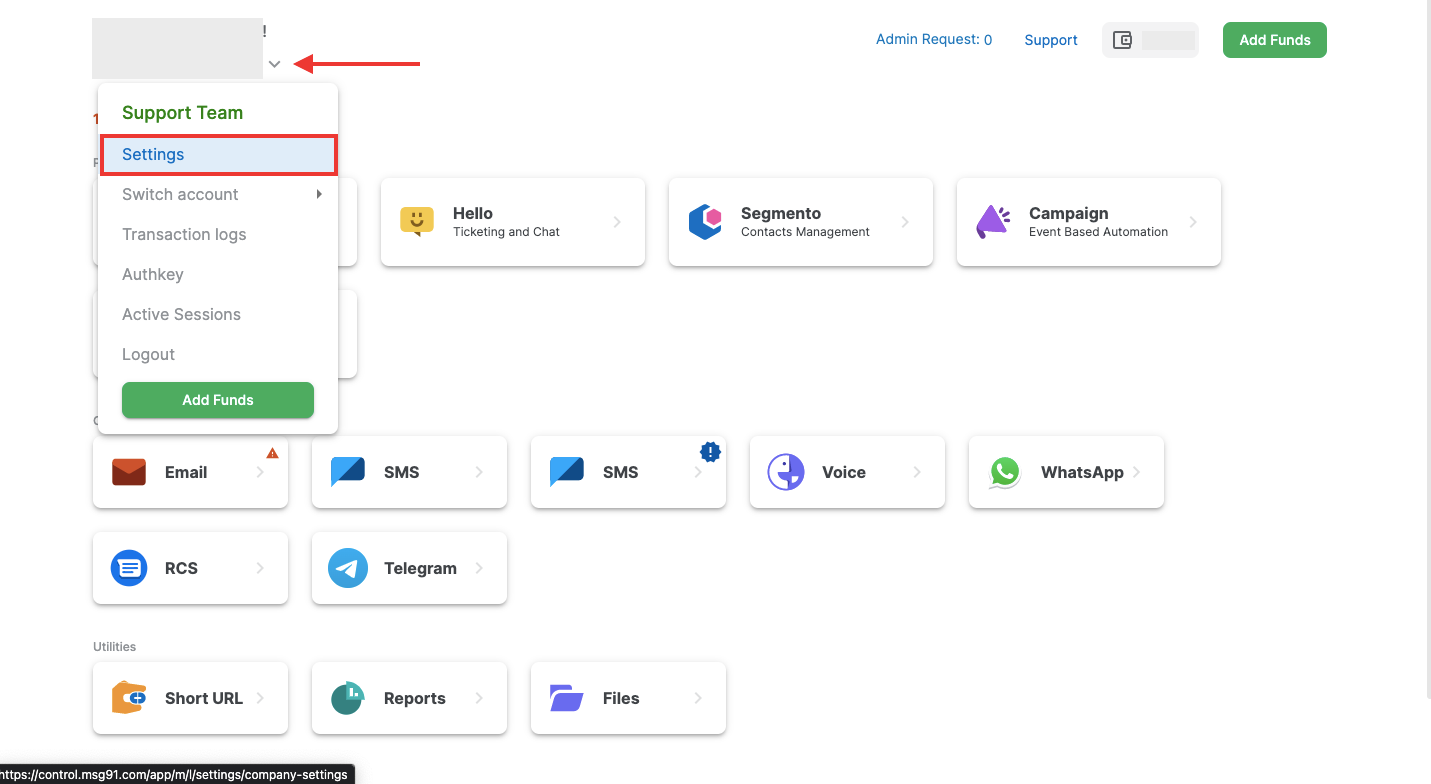Click the chevron on the Short URL card

coord(260,698)
